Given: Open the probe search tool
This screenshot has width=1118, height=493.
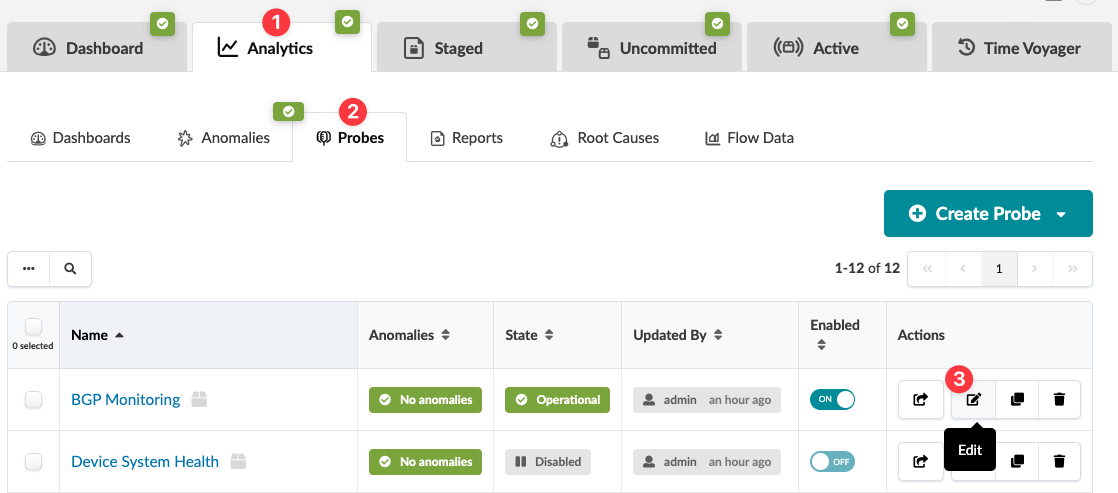Looking at the screenshot, I should [70, 269].
